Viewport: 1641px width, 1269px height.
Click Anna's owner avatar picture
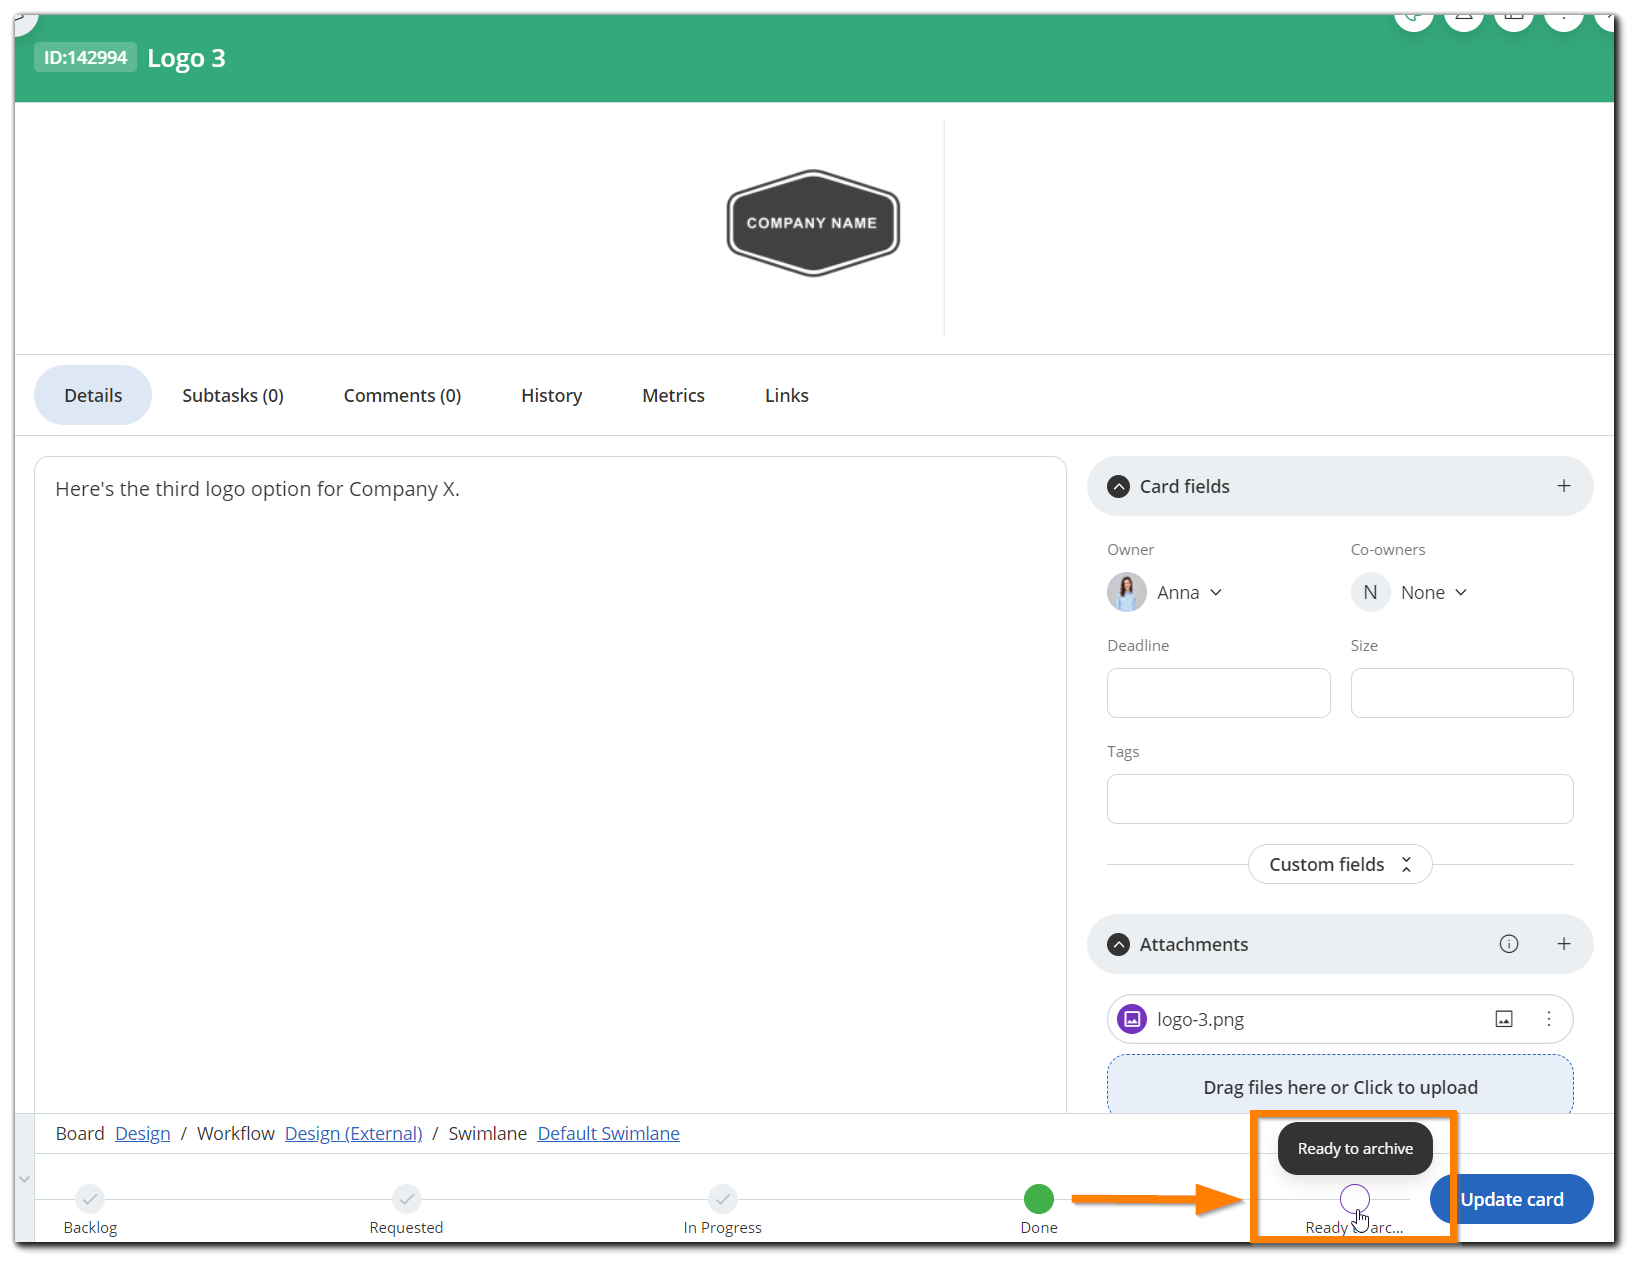click(1127, 592)
